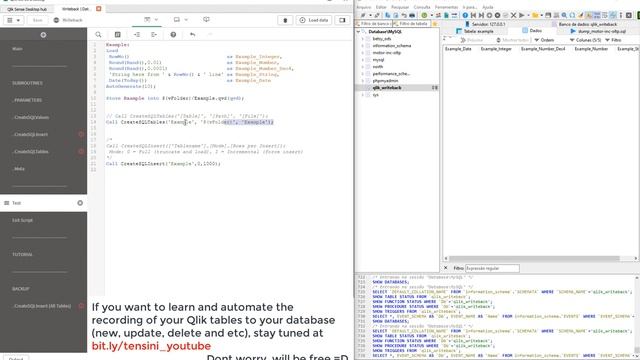Select the .CreateSQLInsert (All Tables) section
This screenshot has width=640, height=360.
pyautogui.click(x=43, y=306)
